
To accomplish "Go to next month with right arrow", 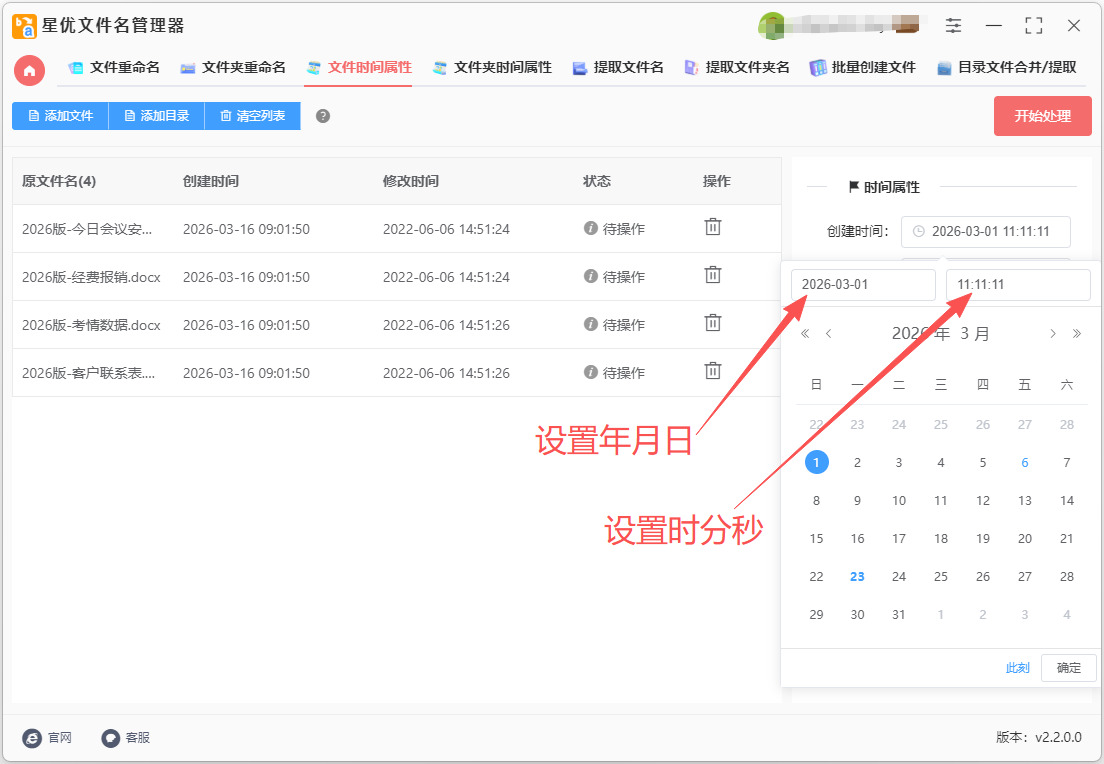I will 1053,334.
